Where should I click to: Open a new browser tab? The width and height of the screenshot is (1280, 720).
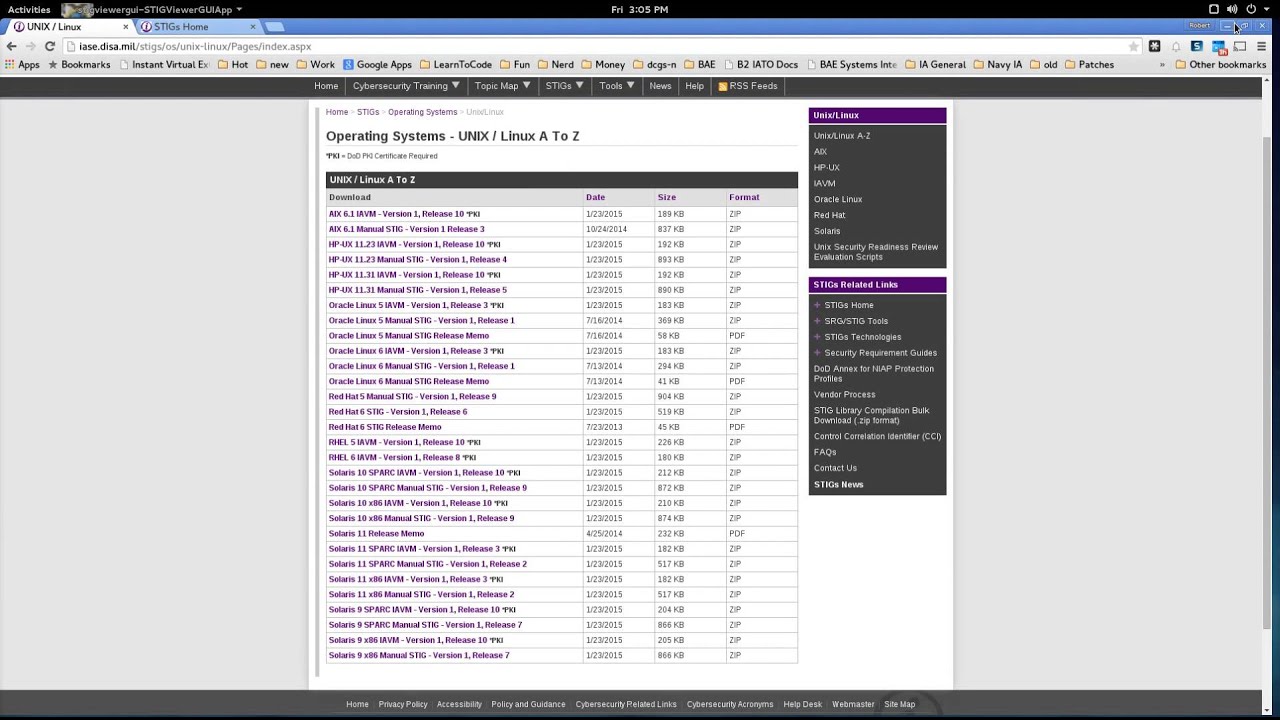click(x=275, y=27)
